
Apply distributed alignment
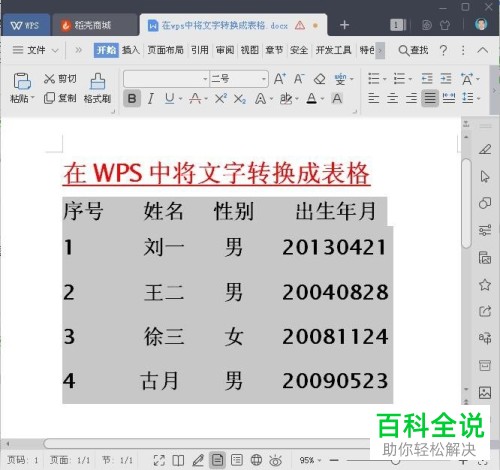[449, 98]
